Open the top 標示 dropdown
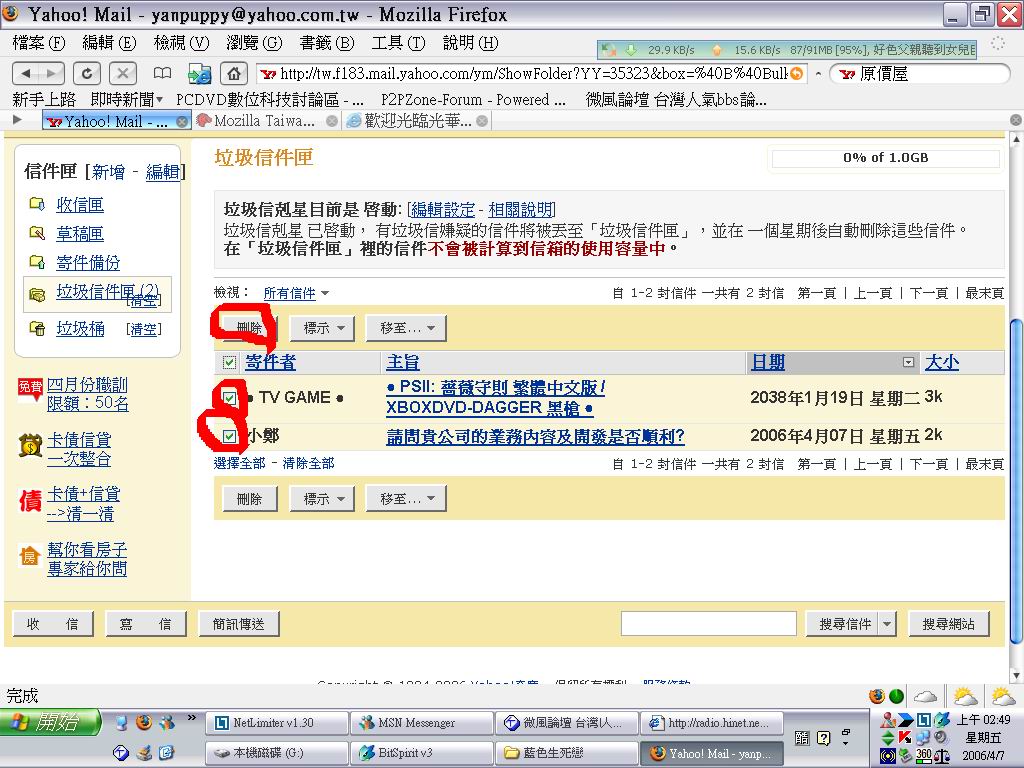The image size is (1024, 768). [x=322, y=328]
